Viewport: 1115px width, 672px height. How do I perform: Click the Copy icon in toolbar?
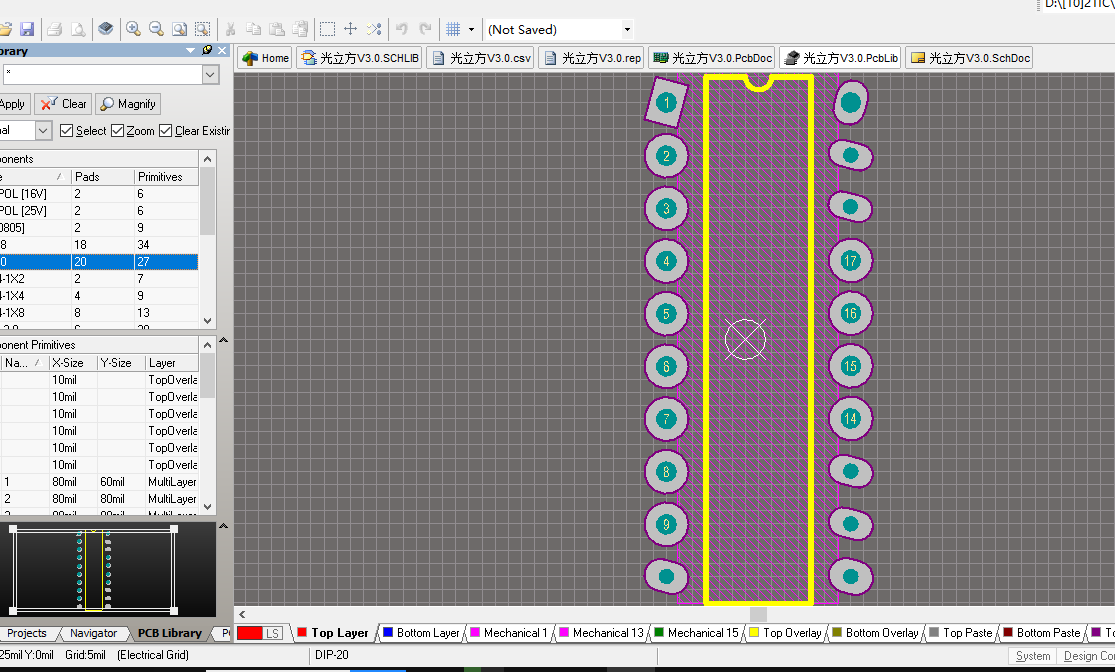click(x=253, y=29)
